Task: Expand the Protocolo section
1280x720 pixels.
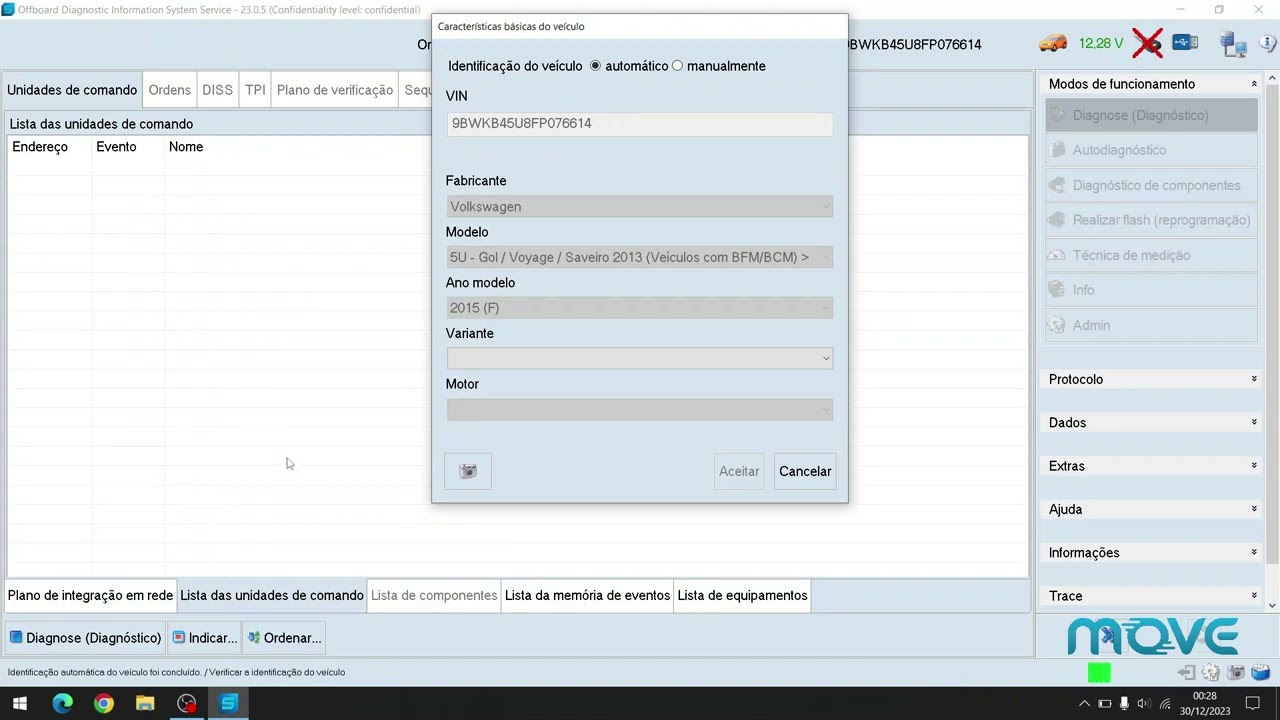Action: pyautogui.click(x=1151, y=379)
